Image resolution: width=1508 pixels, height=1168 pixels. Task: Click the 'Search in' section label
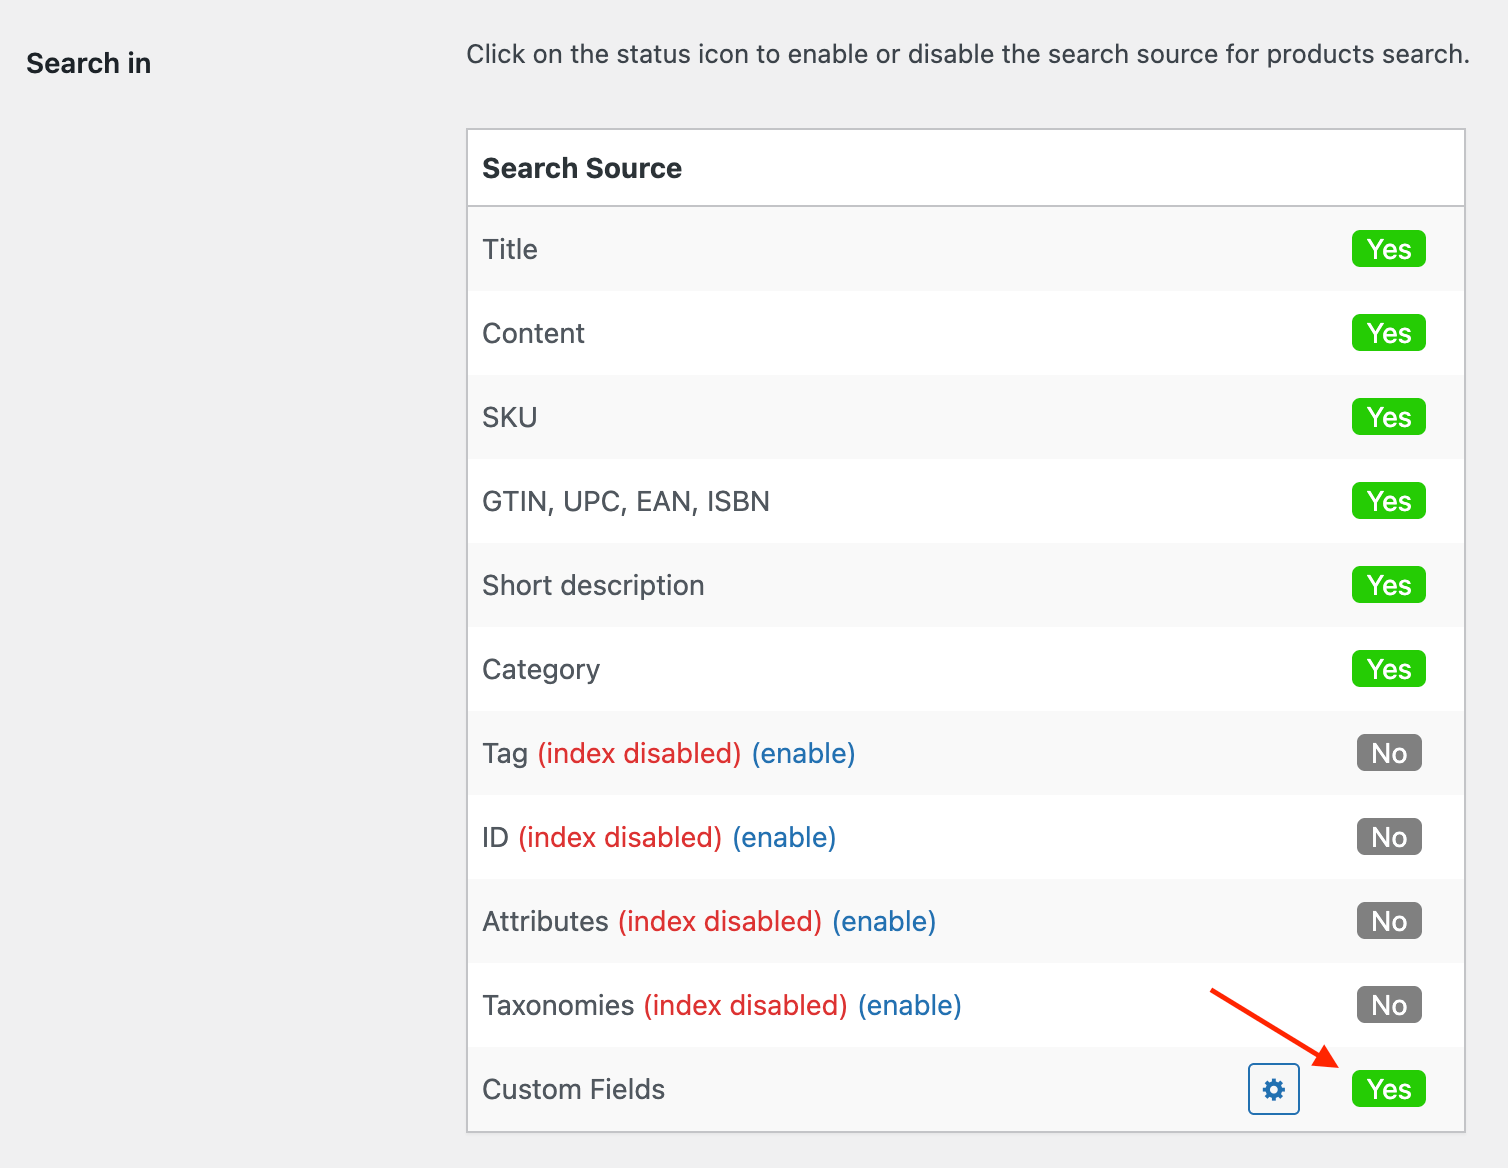pos(89,63)
